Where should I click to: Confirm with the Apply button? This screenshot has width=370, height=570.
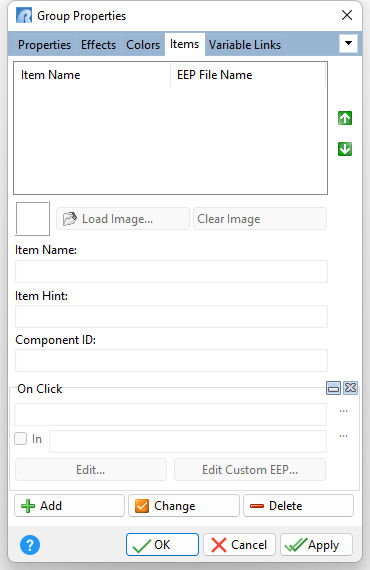316,545
